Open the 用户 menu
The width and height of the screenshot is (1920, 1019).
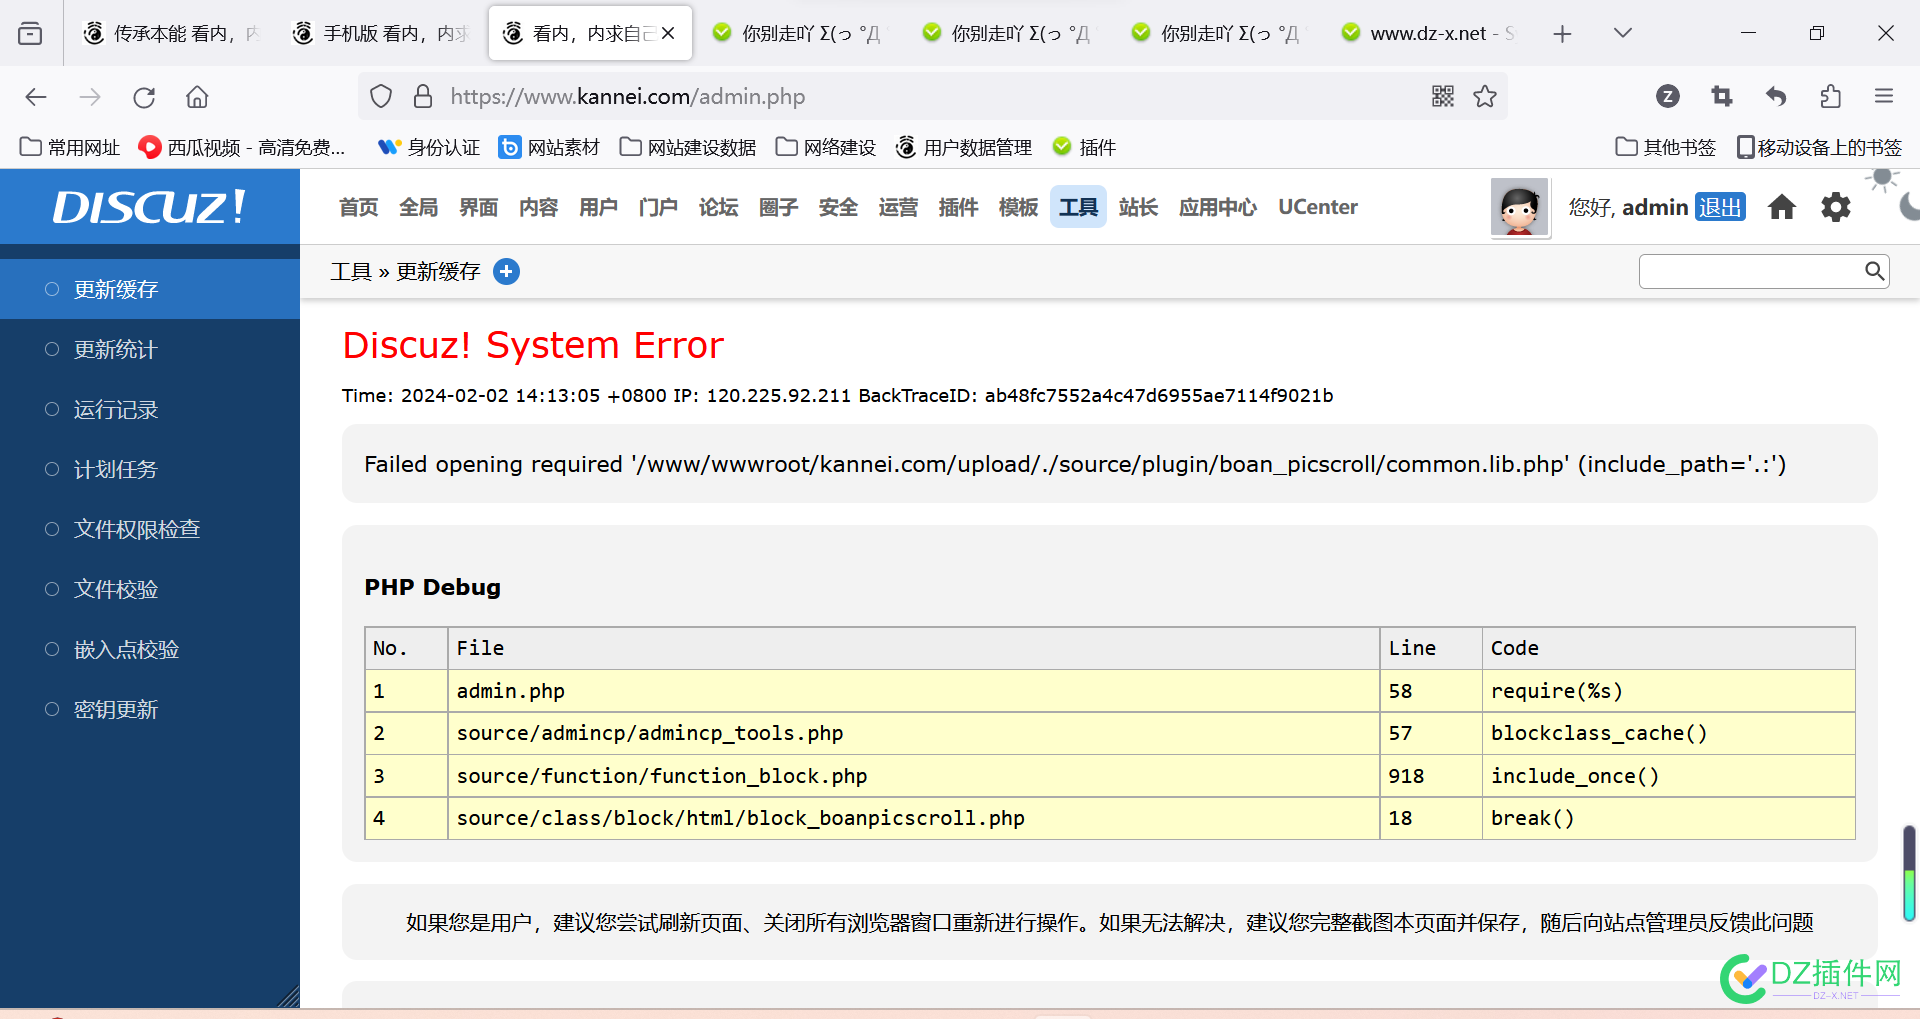pyautogui.click(x=599, y=207)
